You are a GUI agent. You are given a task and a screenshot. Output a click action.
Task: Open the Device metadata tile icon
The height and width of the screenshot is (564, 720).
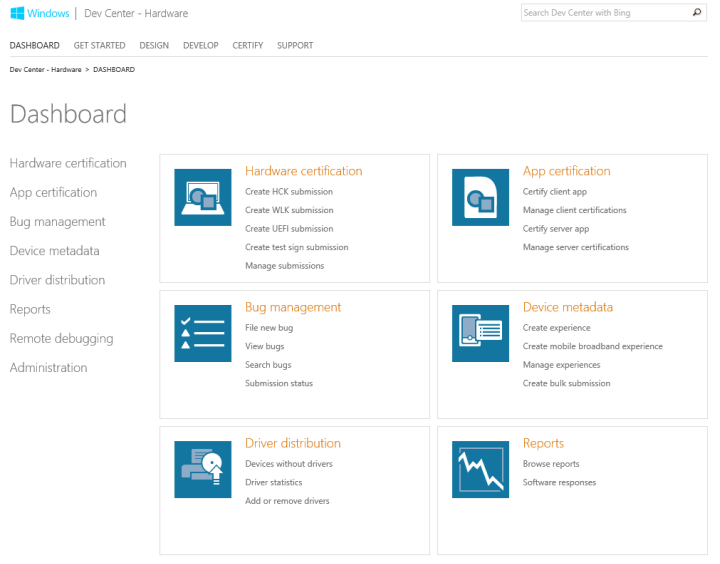pyautogui.click(x=480, y=333)
